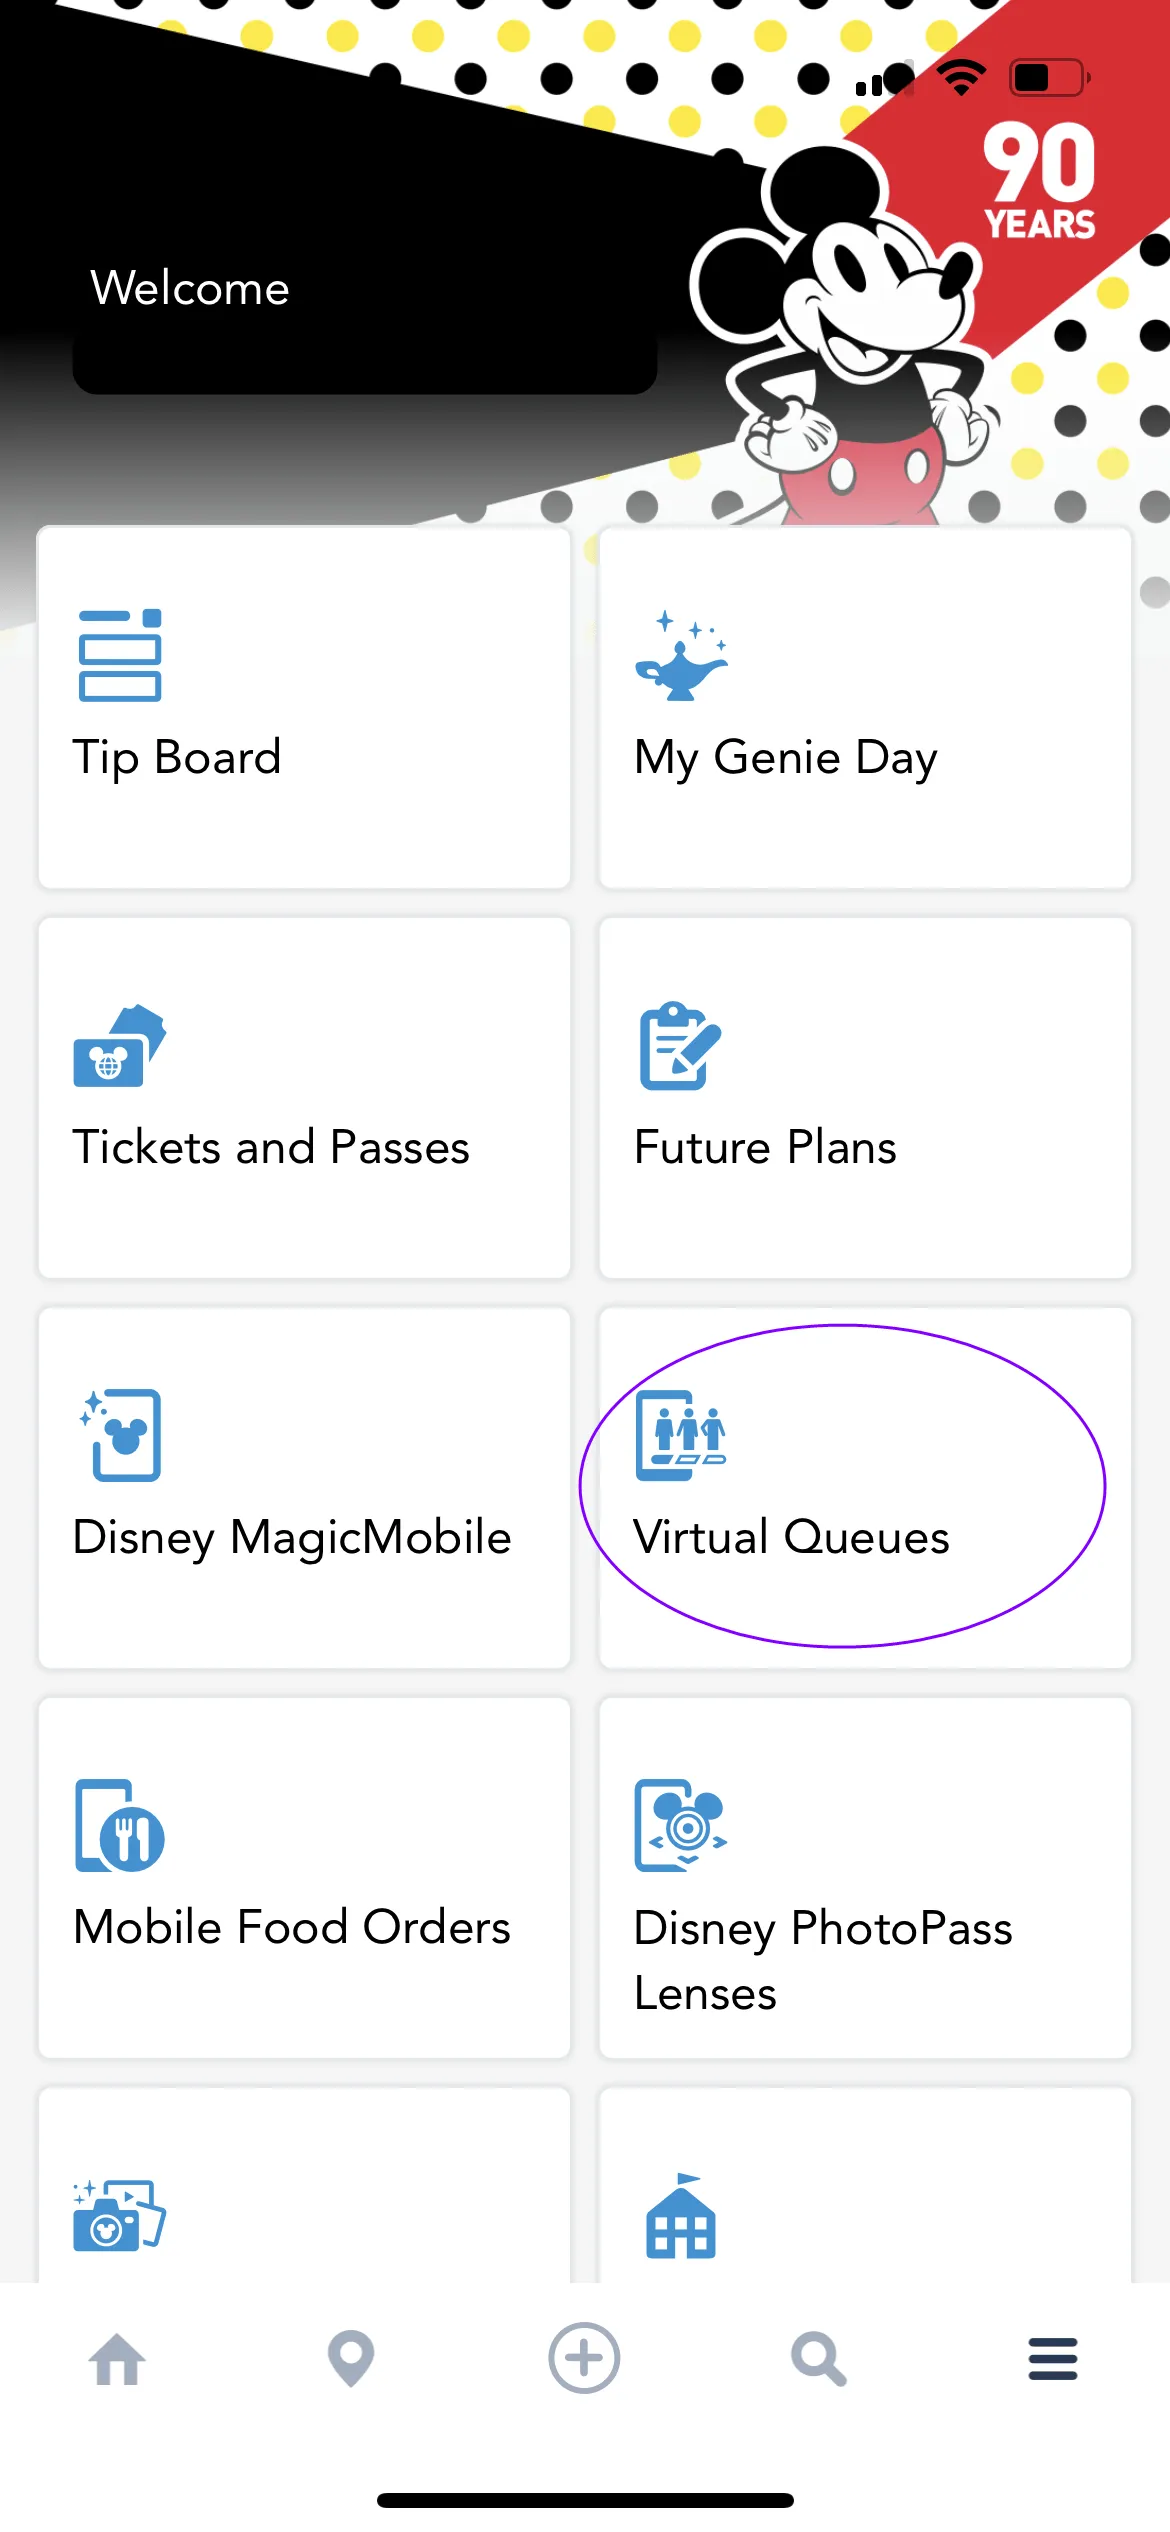Go to the Home tab

pyautogui.click(x=117, y=2359)
